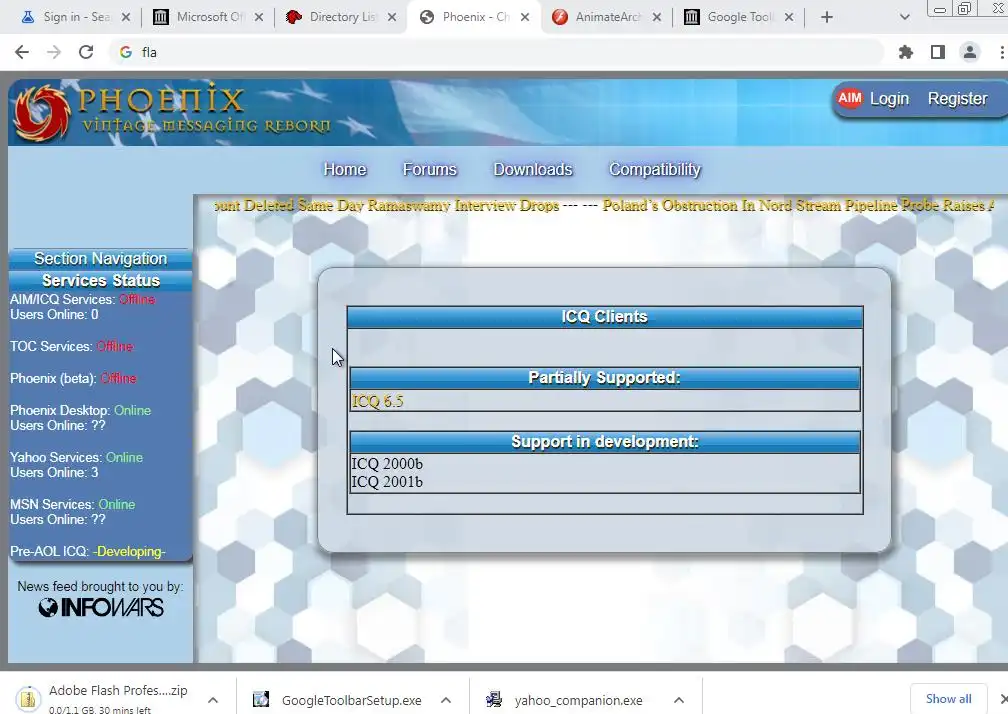The width and height of the screenshot is (1008, 714).
Task: Open the tab search dropdown chevron
Action: click(x=904, y=17)
